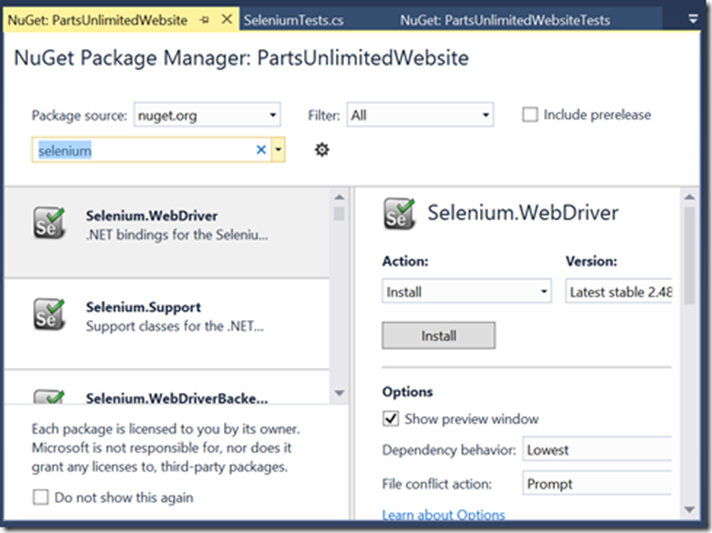Click the Selenium.WebDriver details header icon
Image resolution: width=712 pixels, height=533 pixels.
pyautogui.click(x=399, y=213)
